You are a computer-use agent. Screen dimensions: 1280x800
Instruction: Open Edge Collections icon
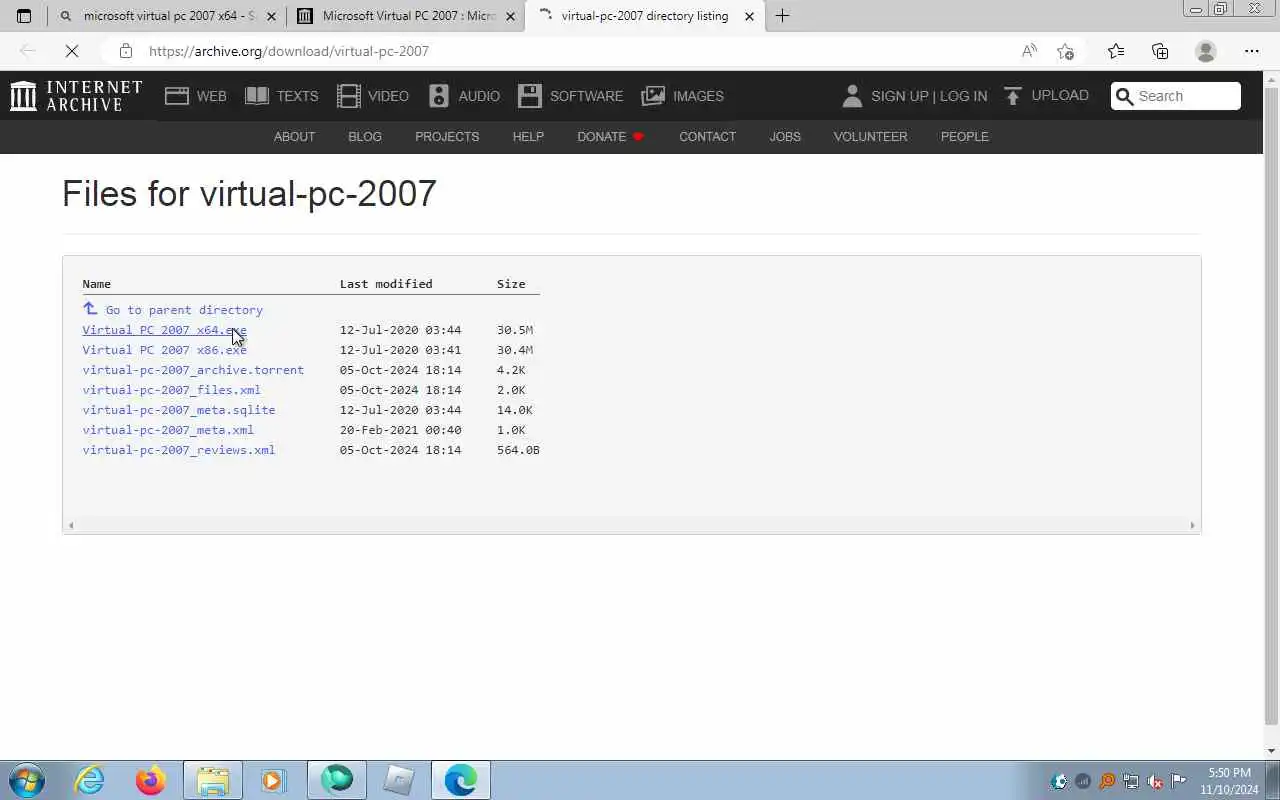[x=1160, y=51]
